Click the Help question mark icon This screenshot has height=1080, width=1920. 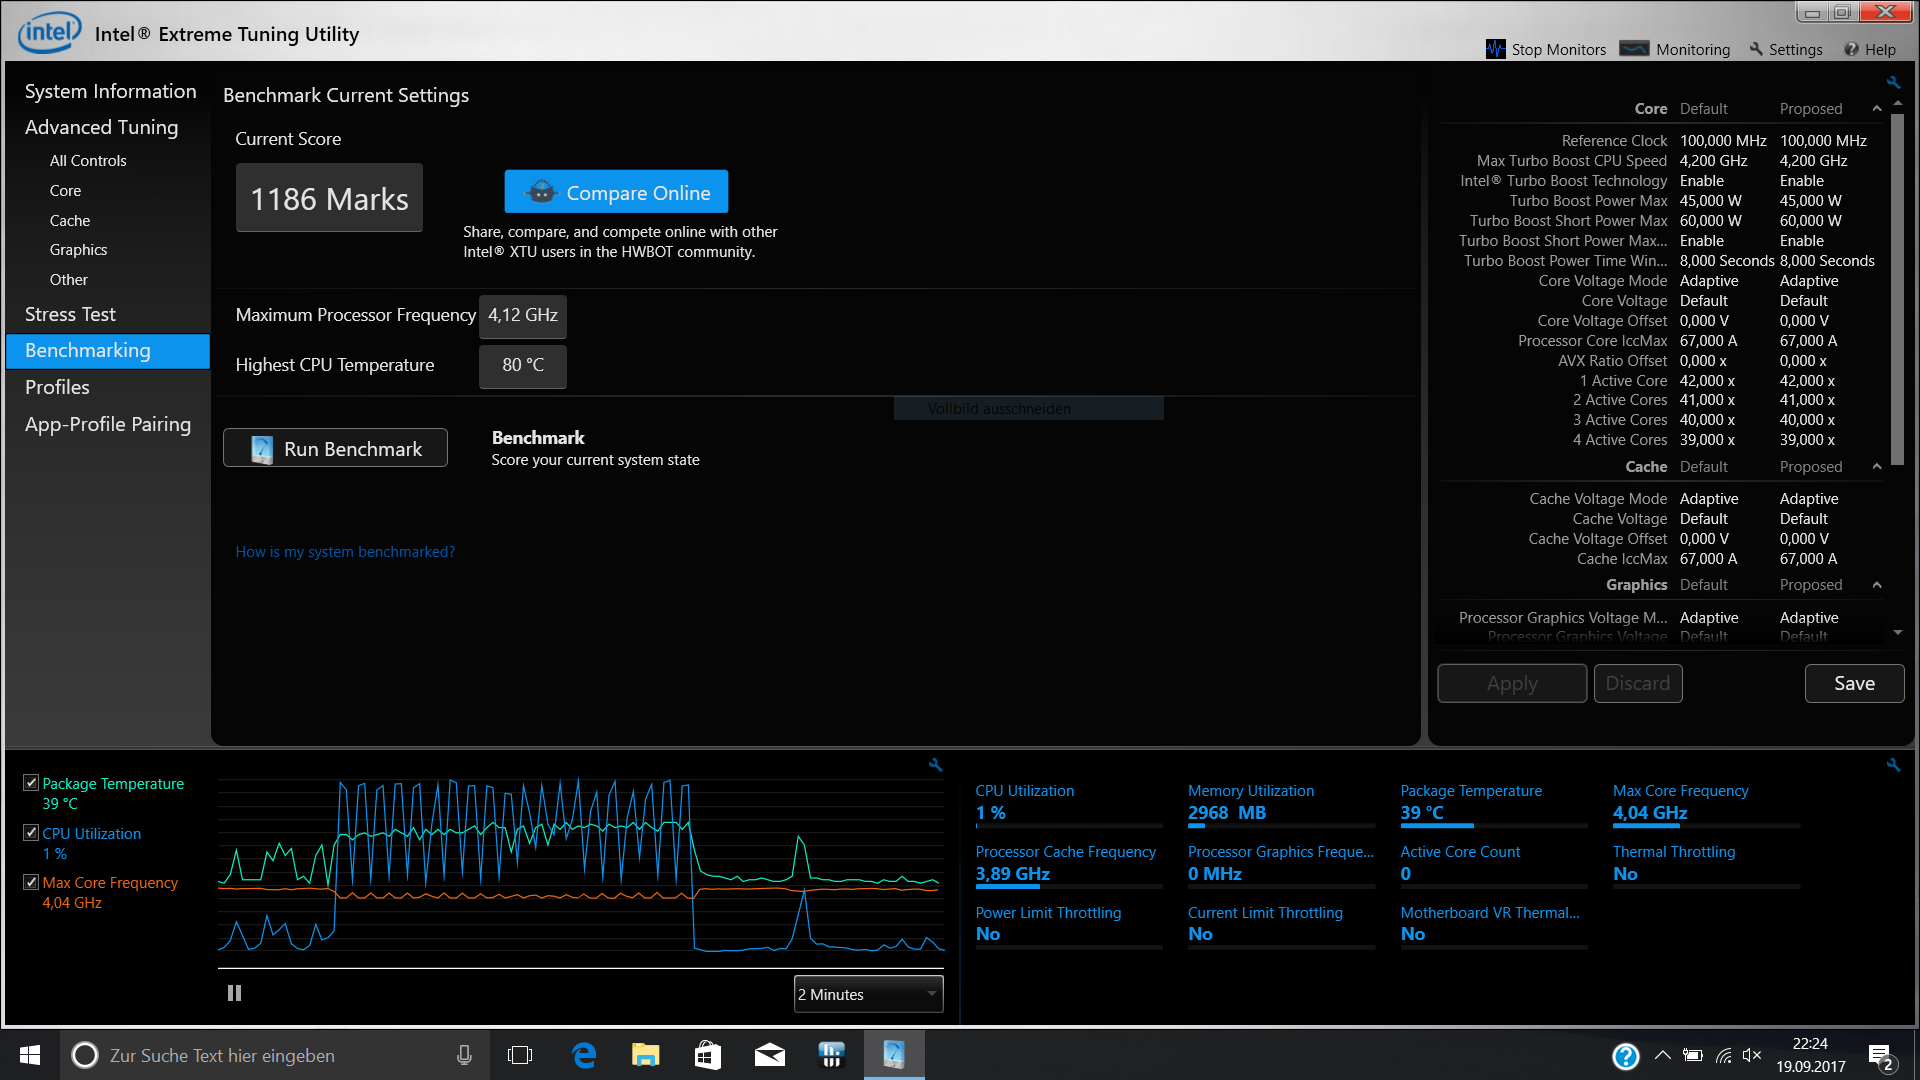point(1851,49)
